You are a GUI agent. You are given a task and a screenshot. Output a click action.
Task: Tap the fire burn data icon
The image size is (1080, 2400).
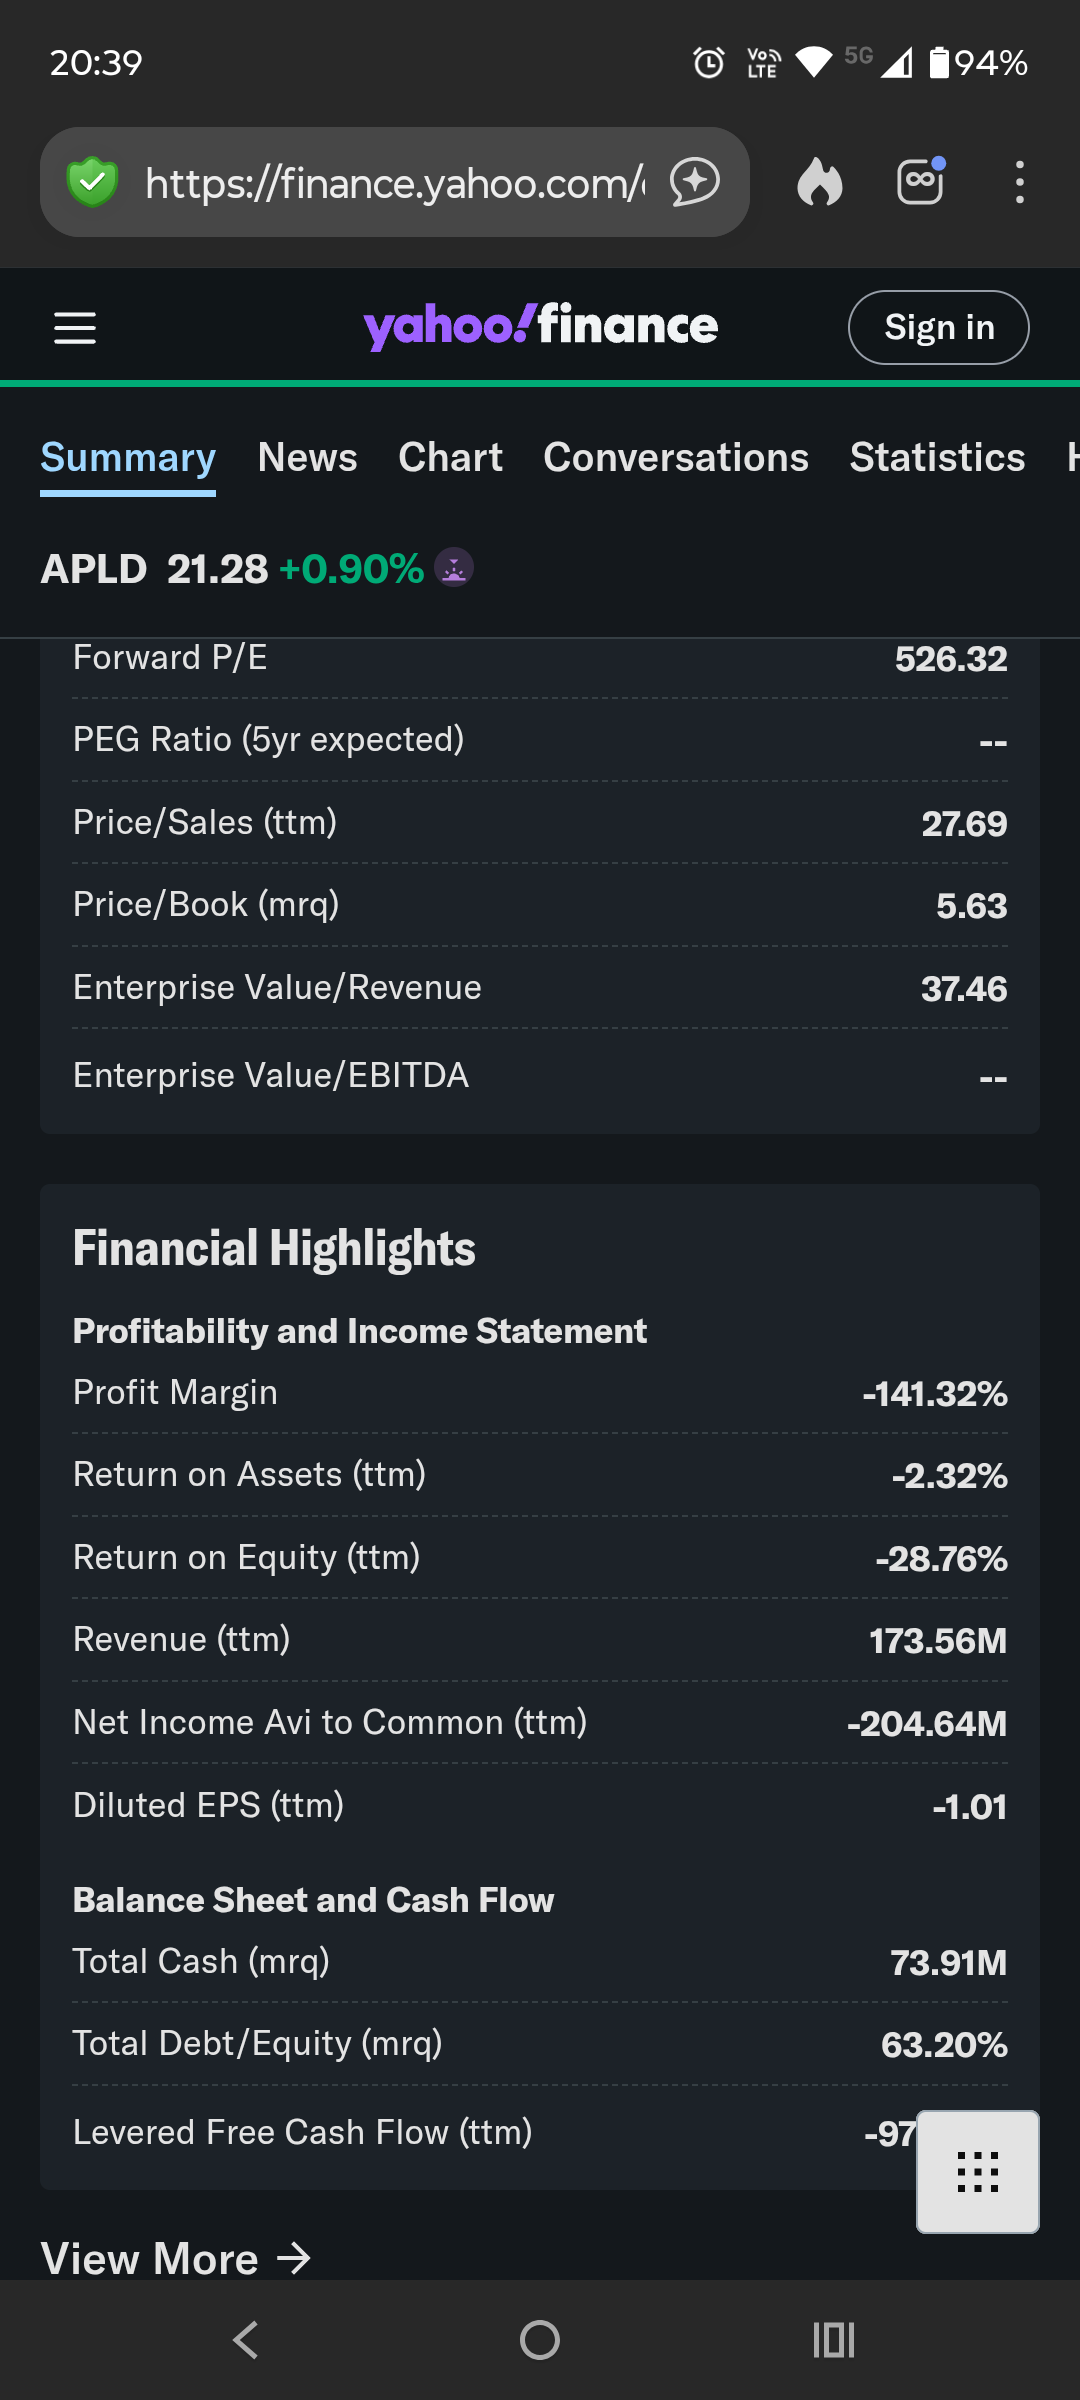[819, 182]
